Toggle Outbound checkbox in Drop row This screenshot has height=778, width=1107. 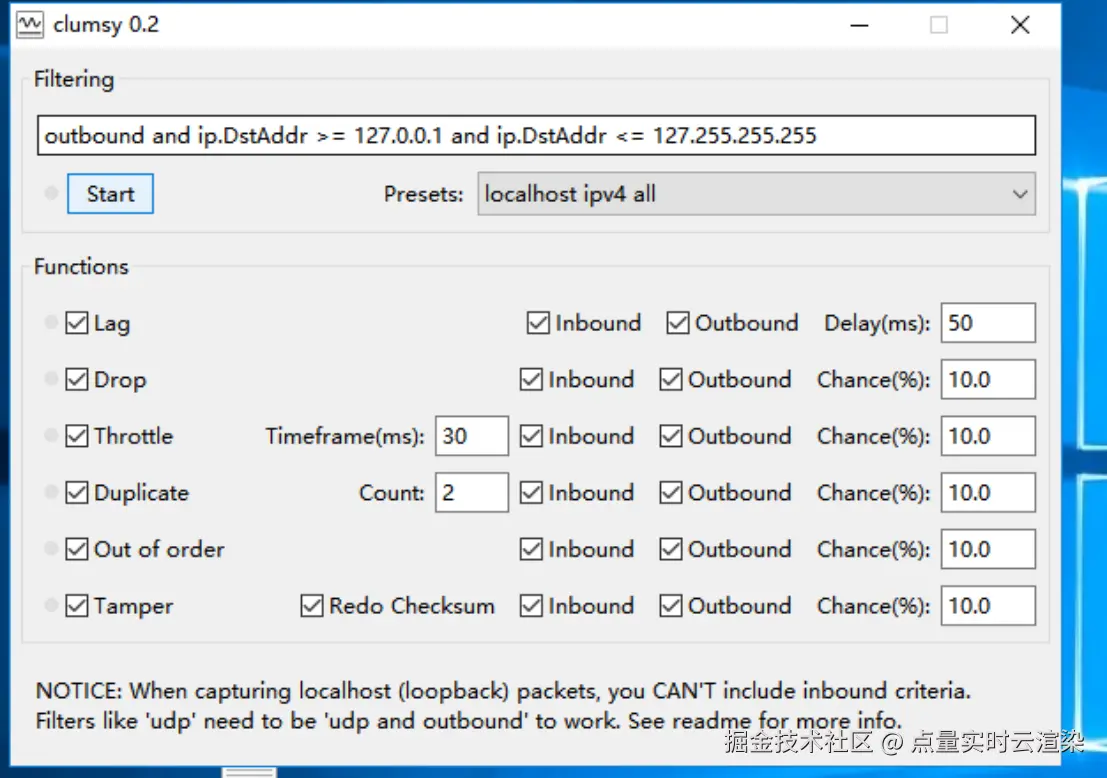click(x=671, y=380)
